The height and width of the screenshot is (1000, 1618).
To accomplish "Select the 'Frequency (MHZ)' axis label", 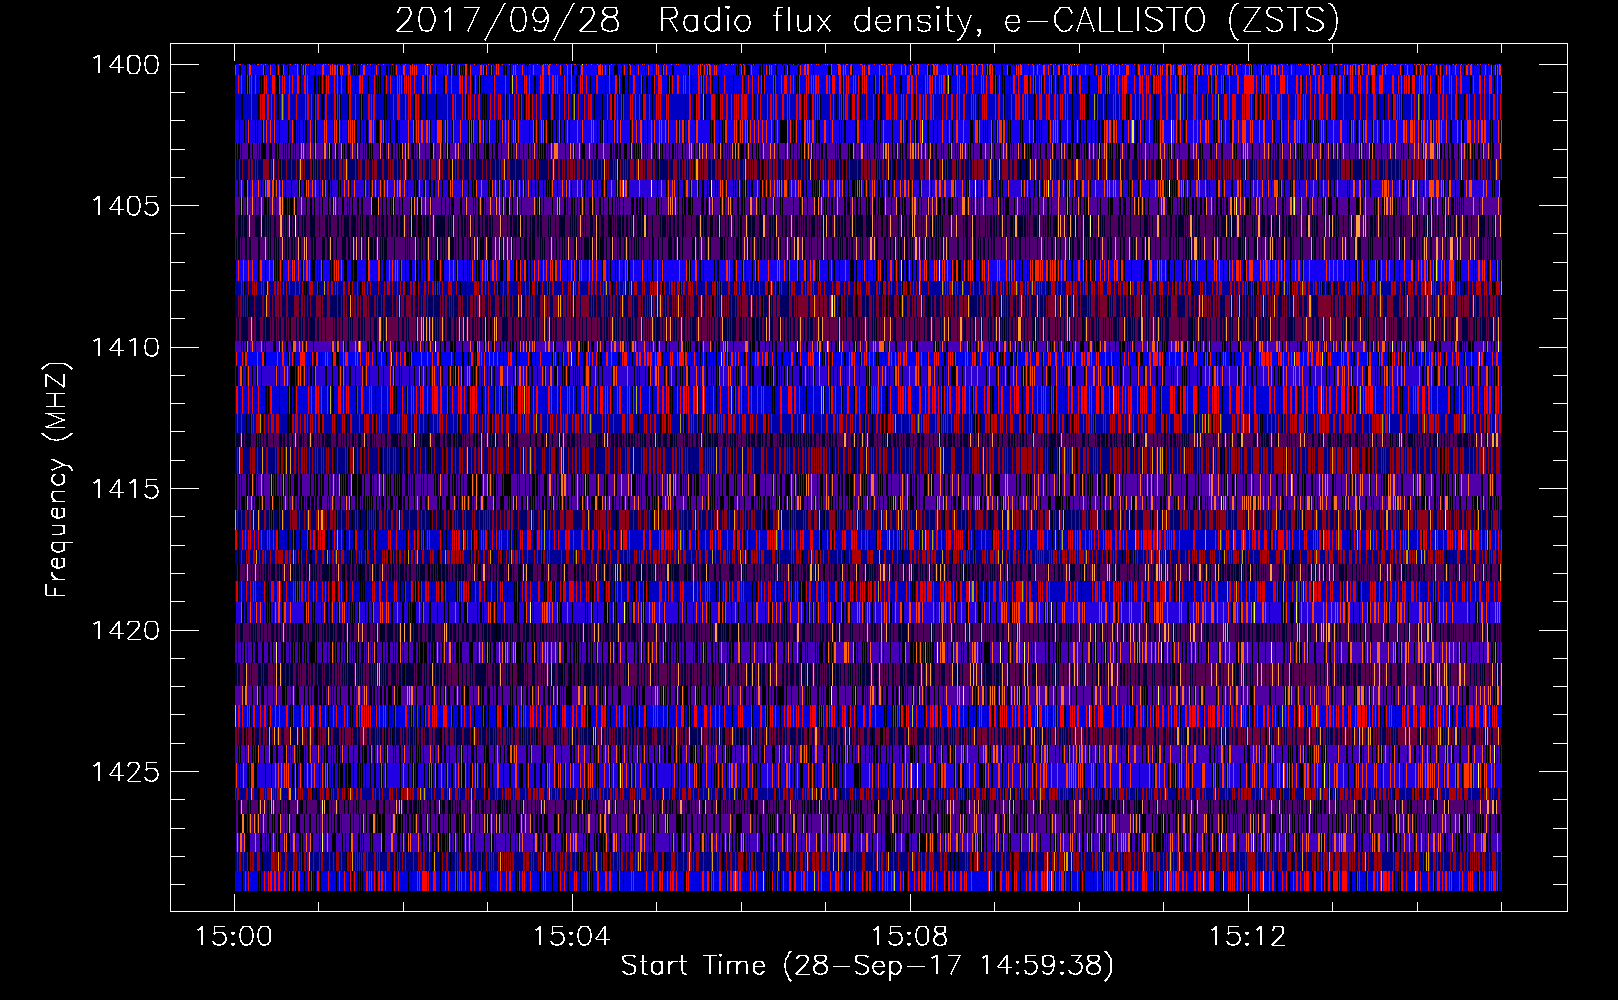I will [57, 479].
